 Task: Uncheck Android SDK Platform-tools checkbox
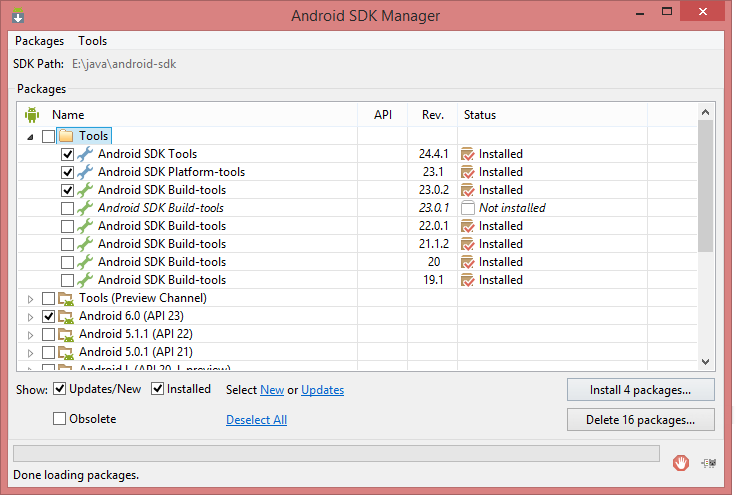(x=68, y=172)
